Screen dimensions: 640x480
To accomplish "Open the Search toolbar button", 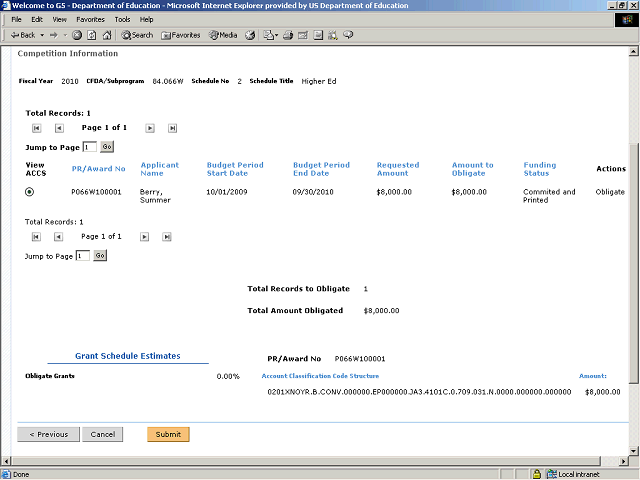I will point(137,36).
